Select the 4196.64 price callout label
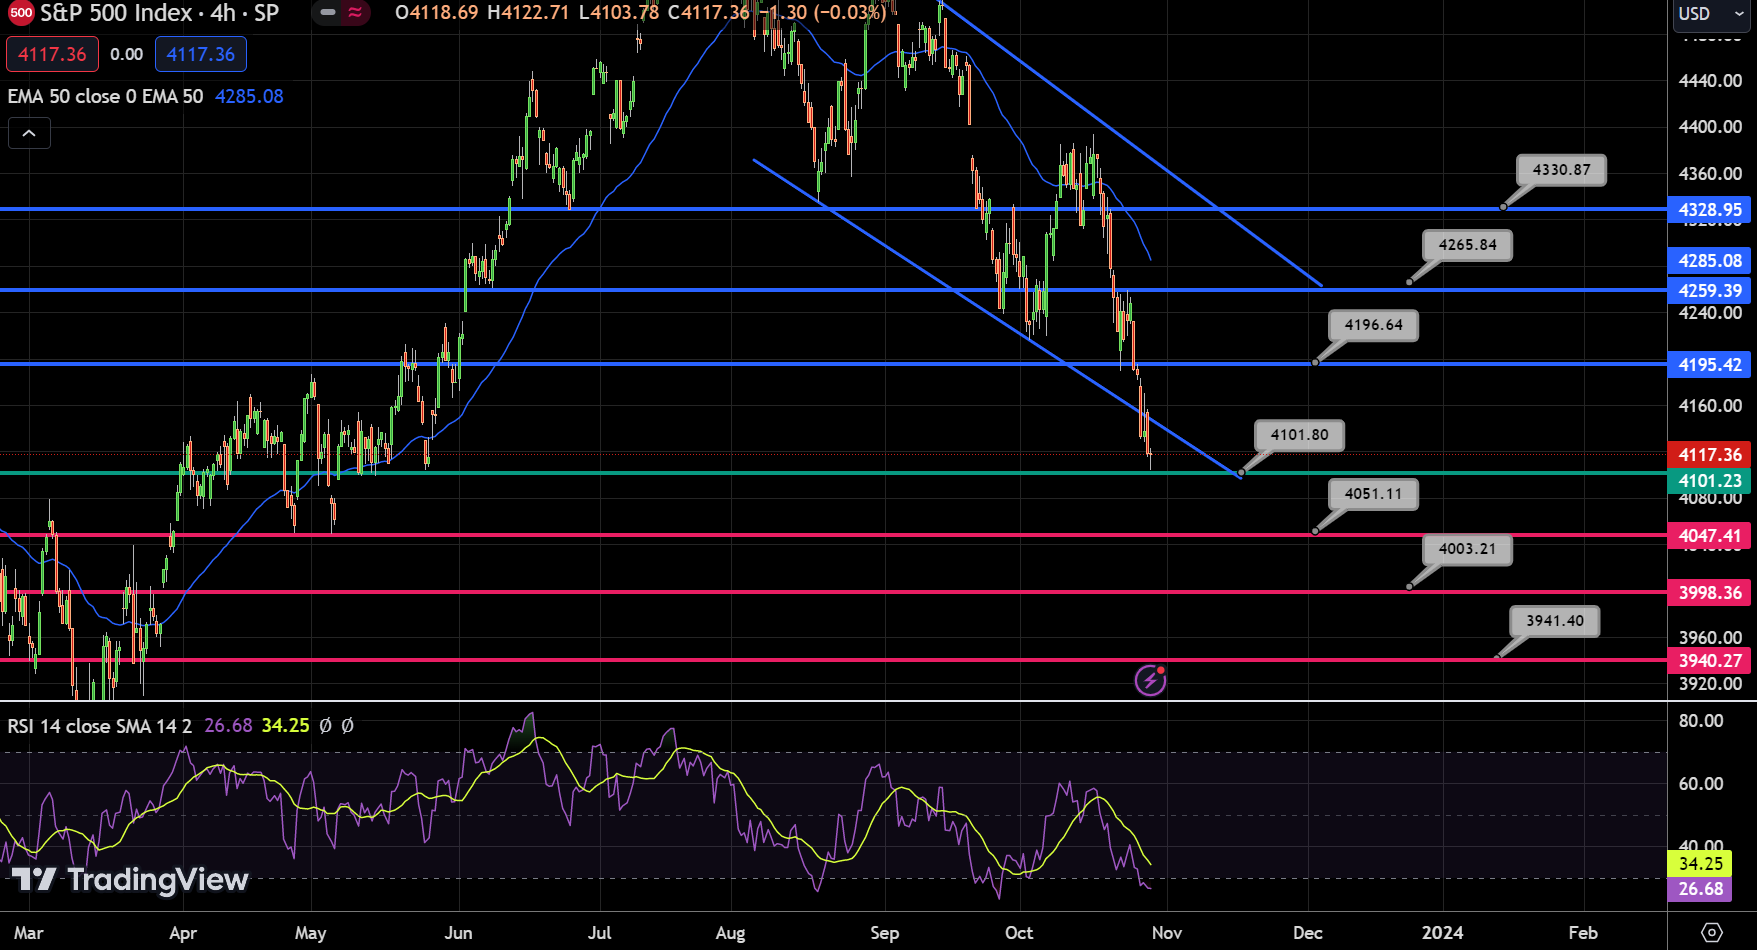 (x=1373, y=325)
